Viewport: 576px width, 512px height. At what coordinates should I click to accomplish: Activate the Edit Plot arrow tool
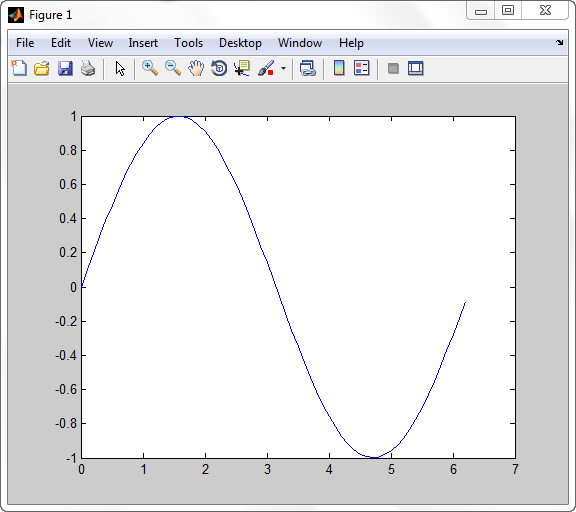tap(120, 69)
